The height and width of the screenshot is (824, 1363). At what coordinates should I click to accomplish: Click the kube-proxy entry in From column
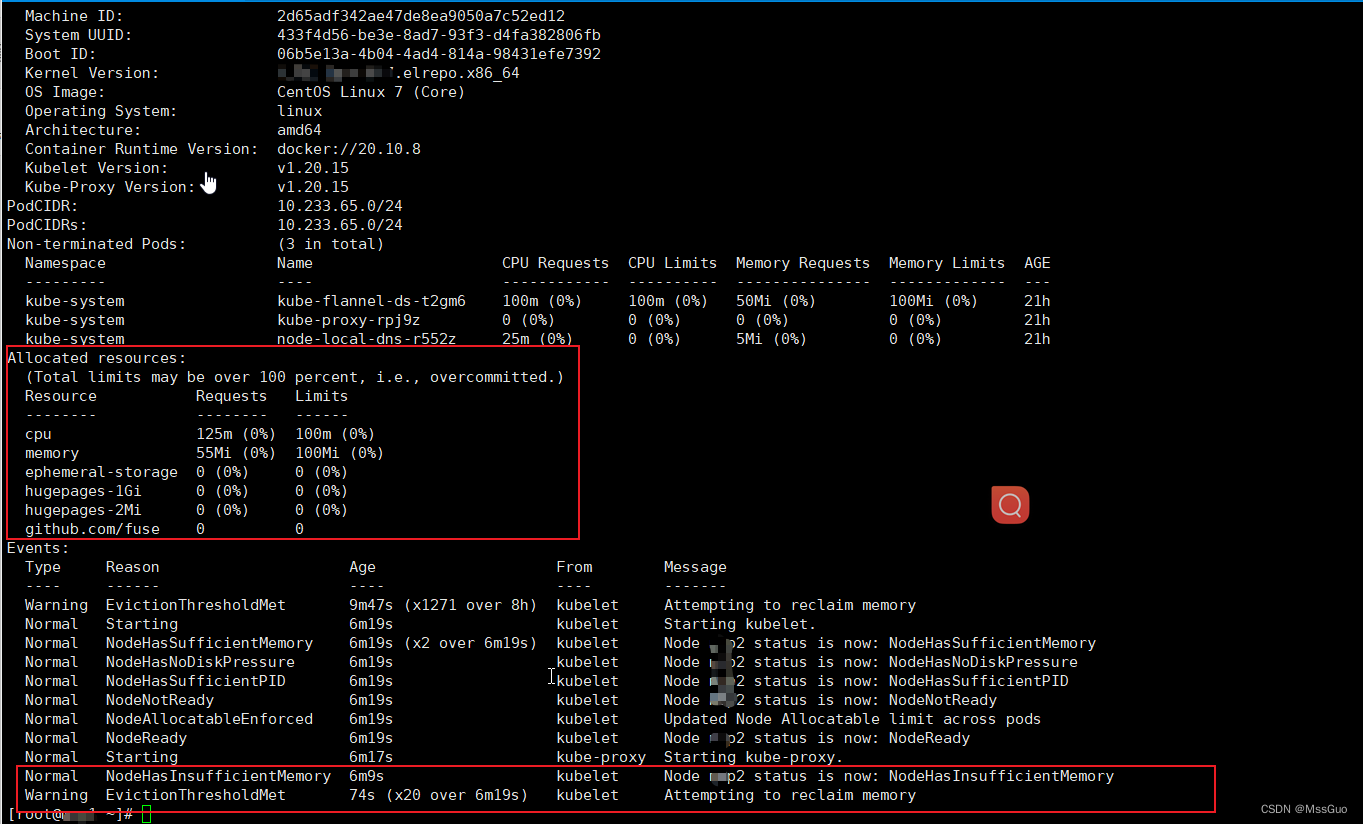pyautogui.click(x=601, y=757)
